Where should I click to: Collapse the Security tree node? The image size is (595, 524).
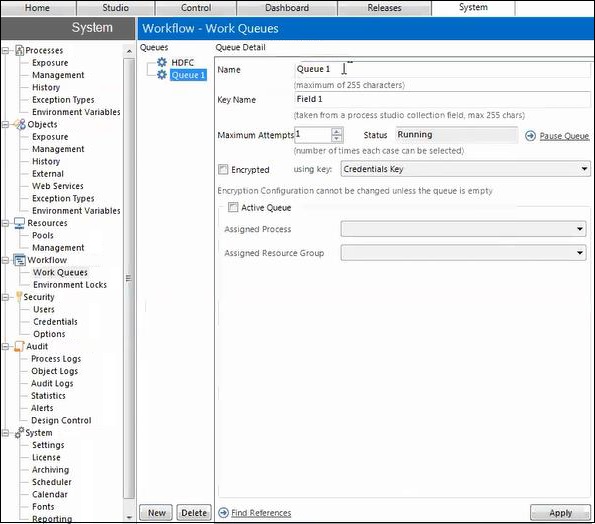tap(5, 297)
